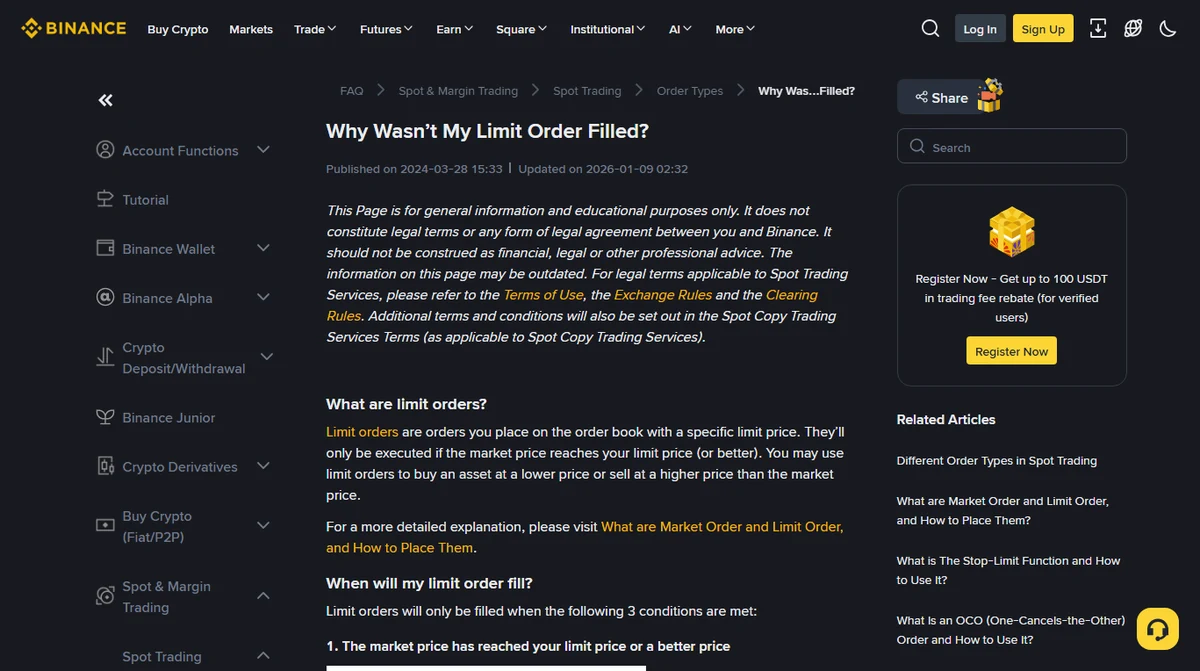Open Markets in top navigation
This screenshot has width=1200, height=671.
(251, 29)
